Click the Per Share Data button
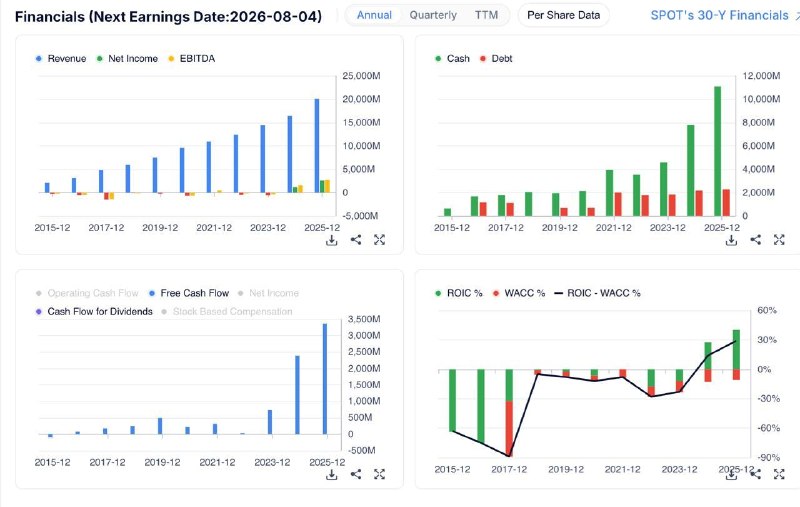 click(x=563, y=15)
